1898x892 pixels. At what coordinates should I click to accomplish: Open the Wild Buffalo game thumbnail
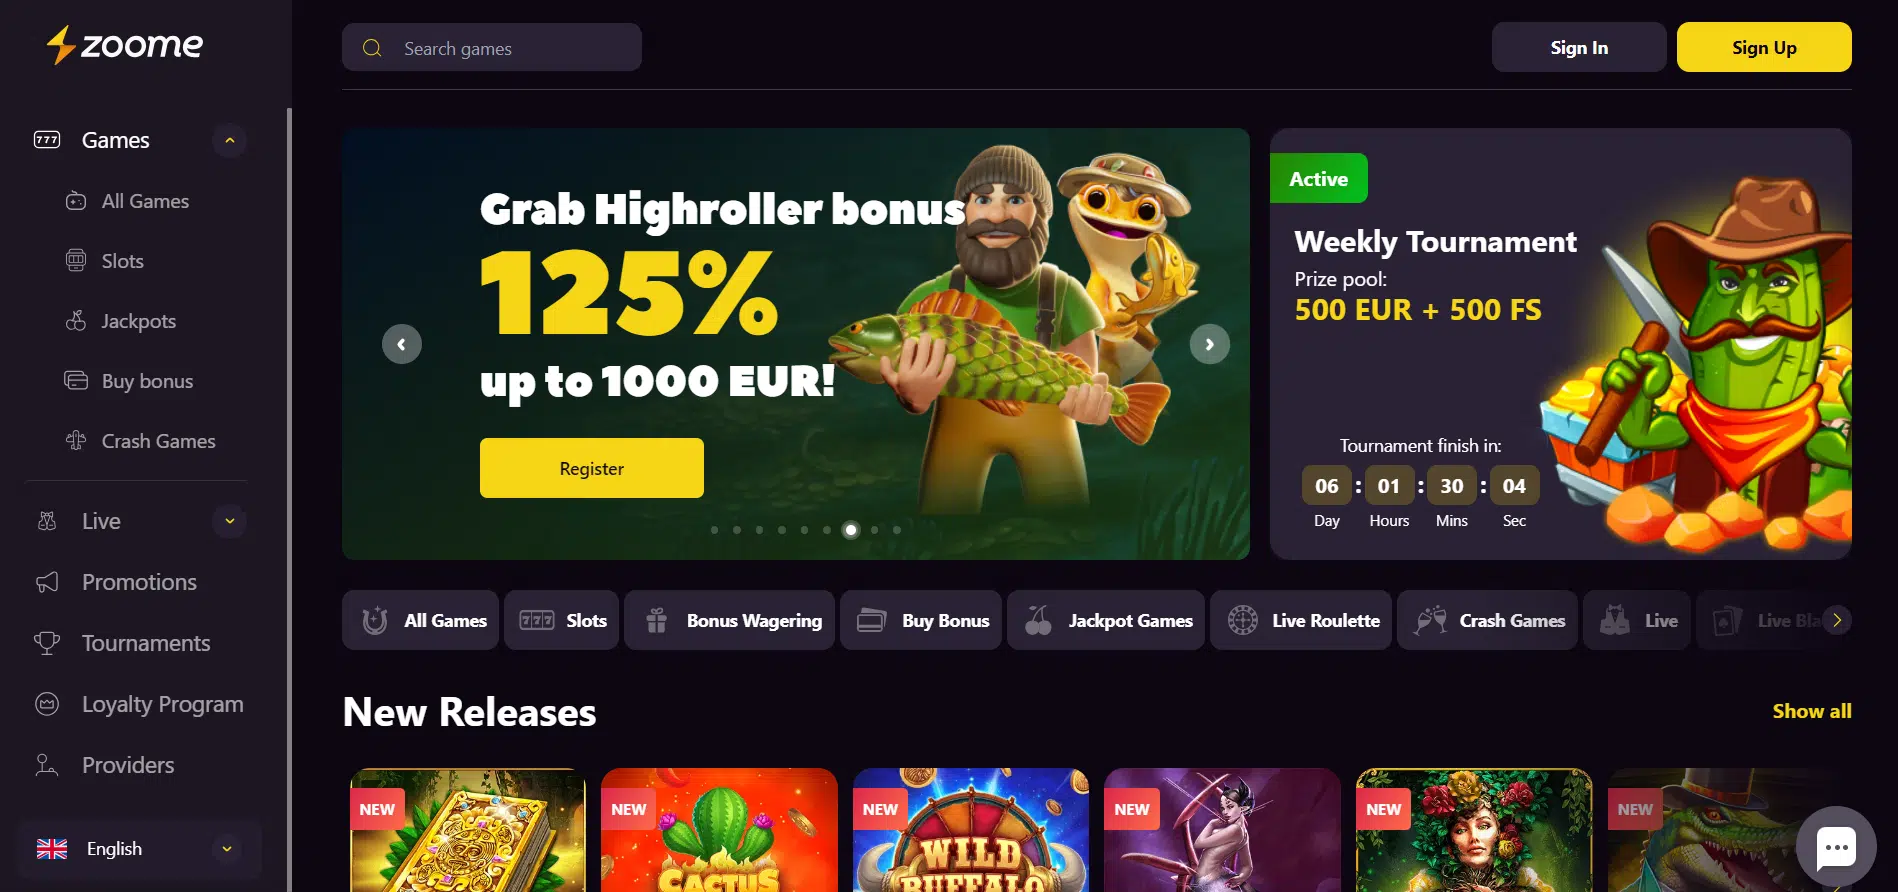pyautogui.click(x=970, y=830)
